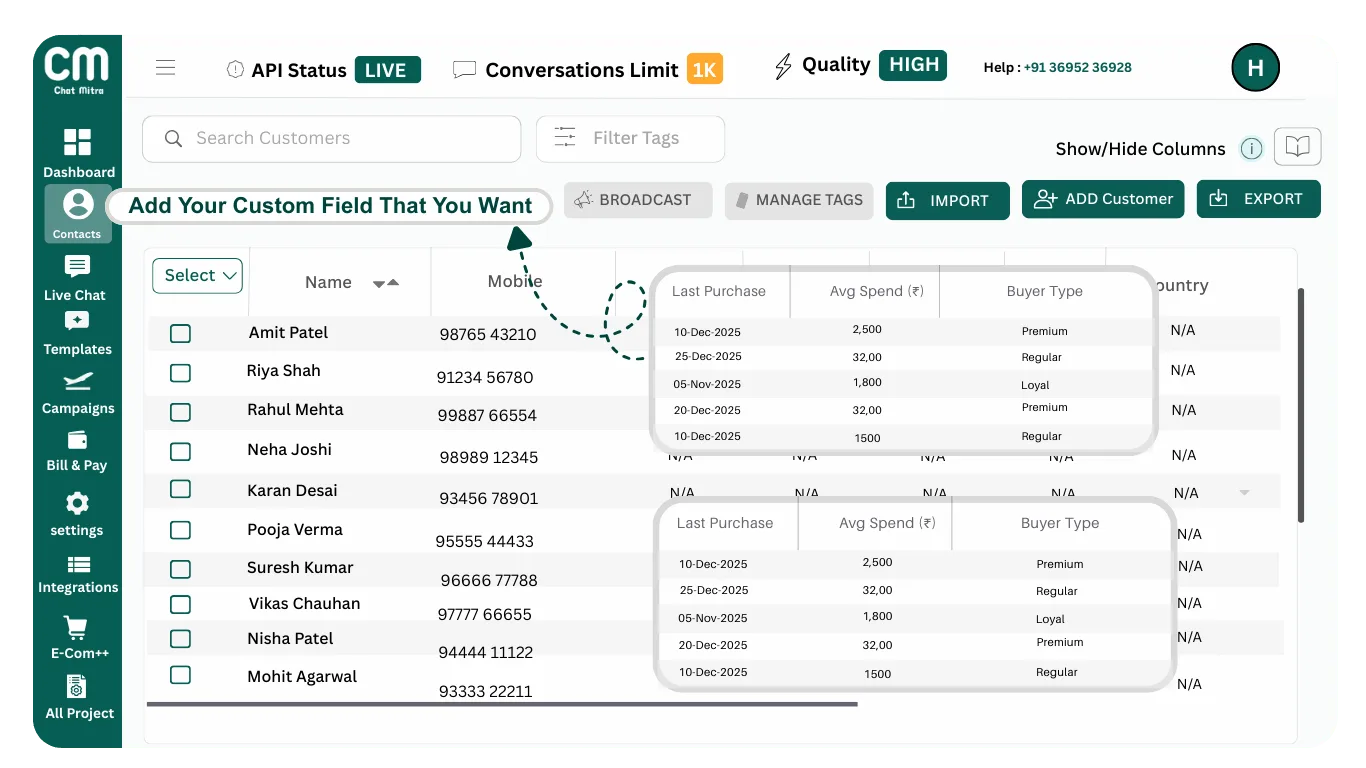Image resolution: width=1366 pixels, height=768 pixels.
Task: Open Settings from the sidebar
Action: click(77, 512)
